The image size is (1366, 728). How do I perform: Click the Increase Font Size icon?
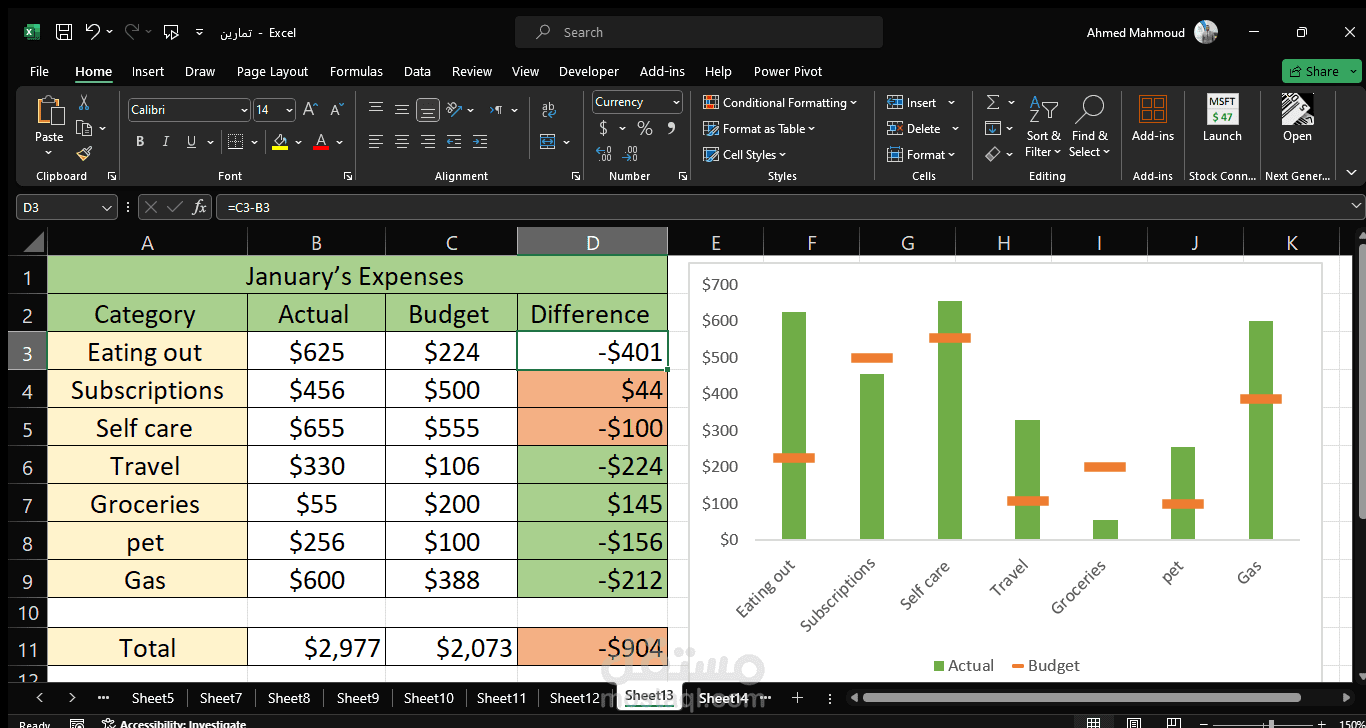[310, 109]
